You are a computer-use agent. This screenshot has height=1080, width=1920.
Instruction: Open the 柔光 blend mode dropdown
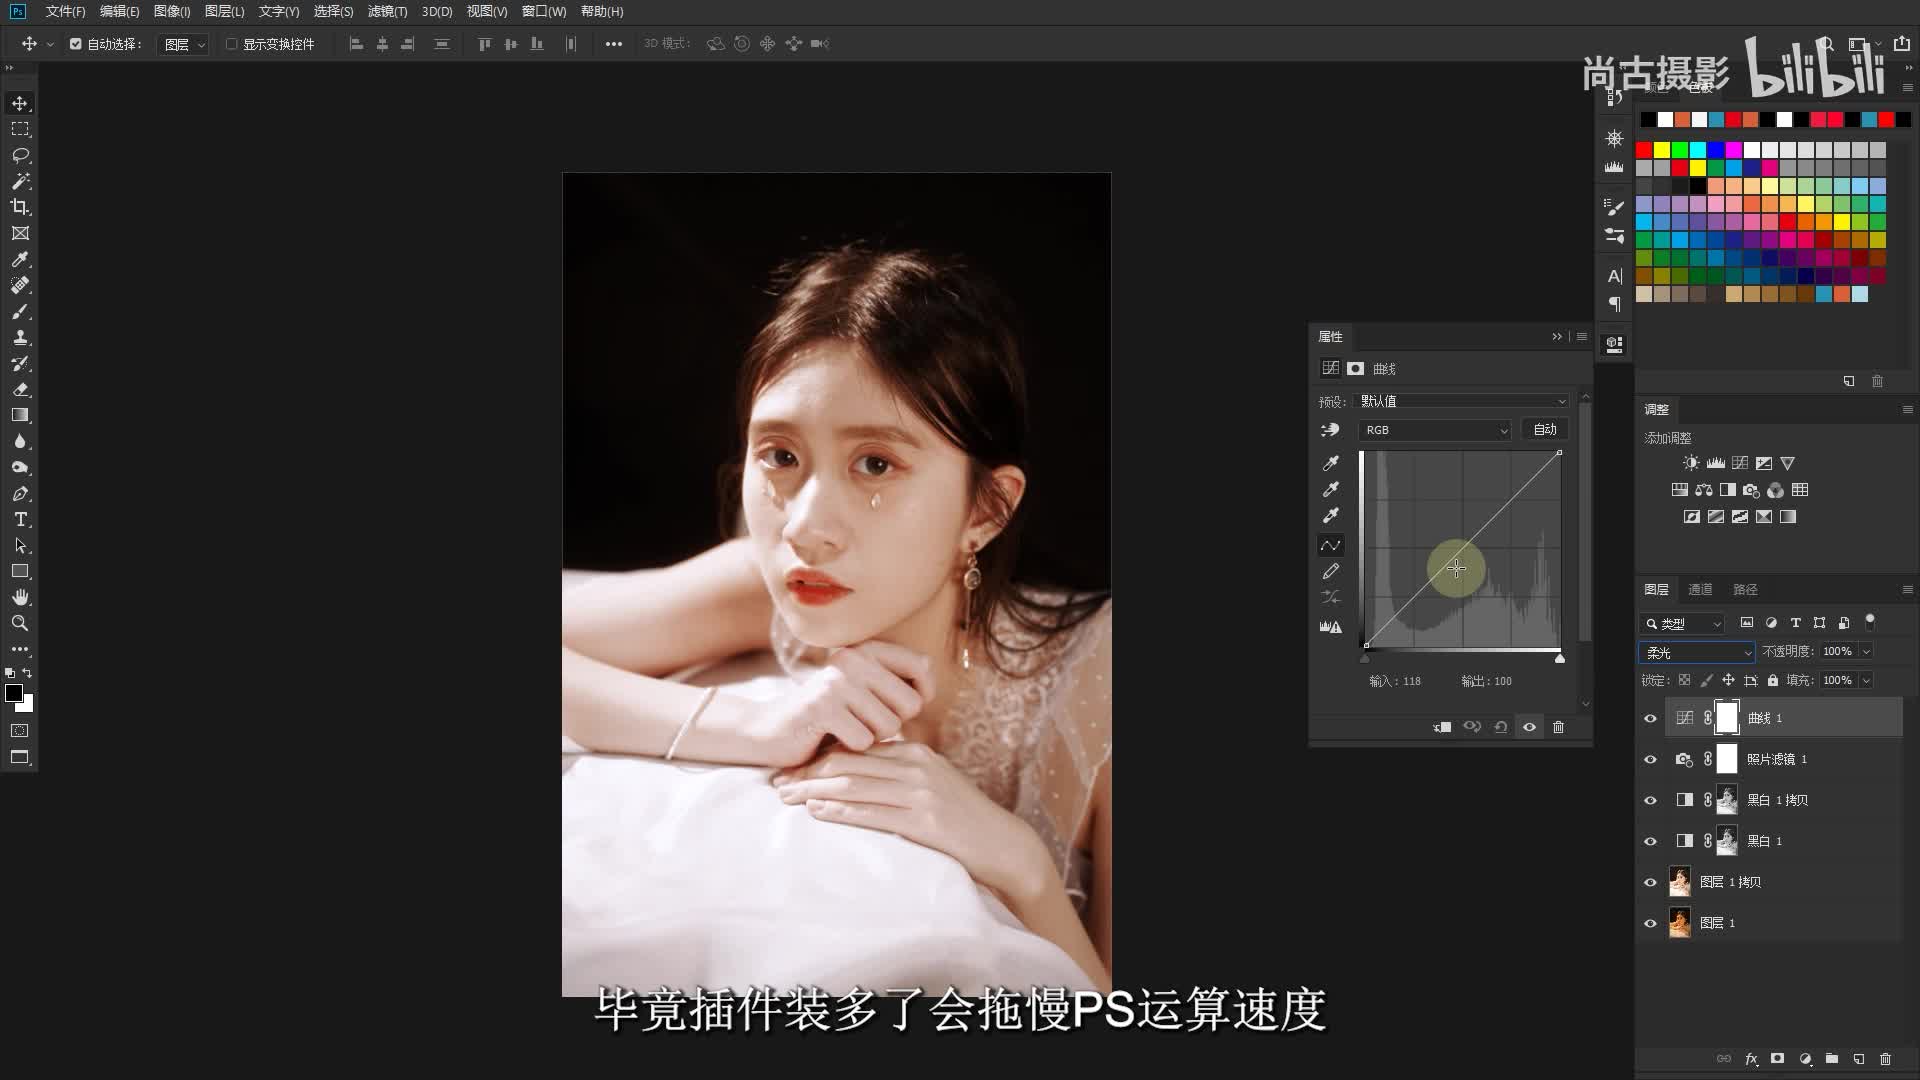[1696, 652]
